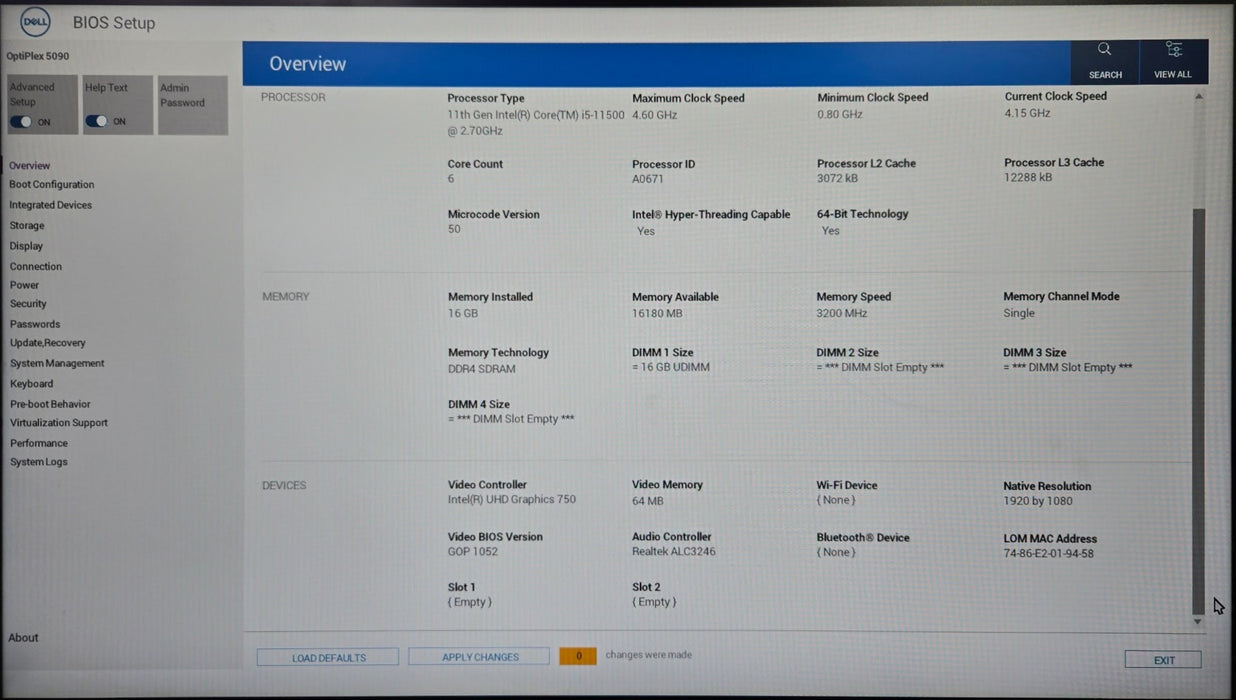Open System Logs section
Viewport: 1236px width, 700px height.
click(39, 462)
